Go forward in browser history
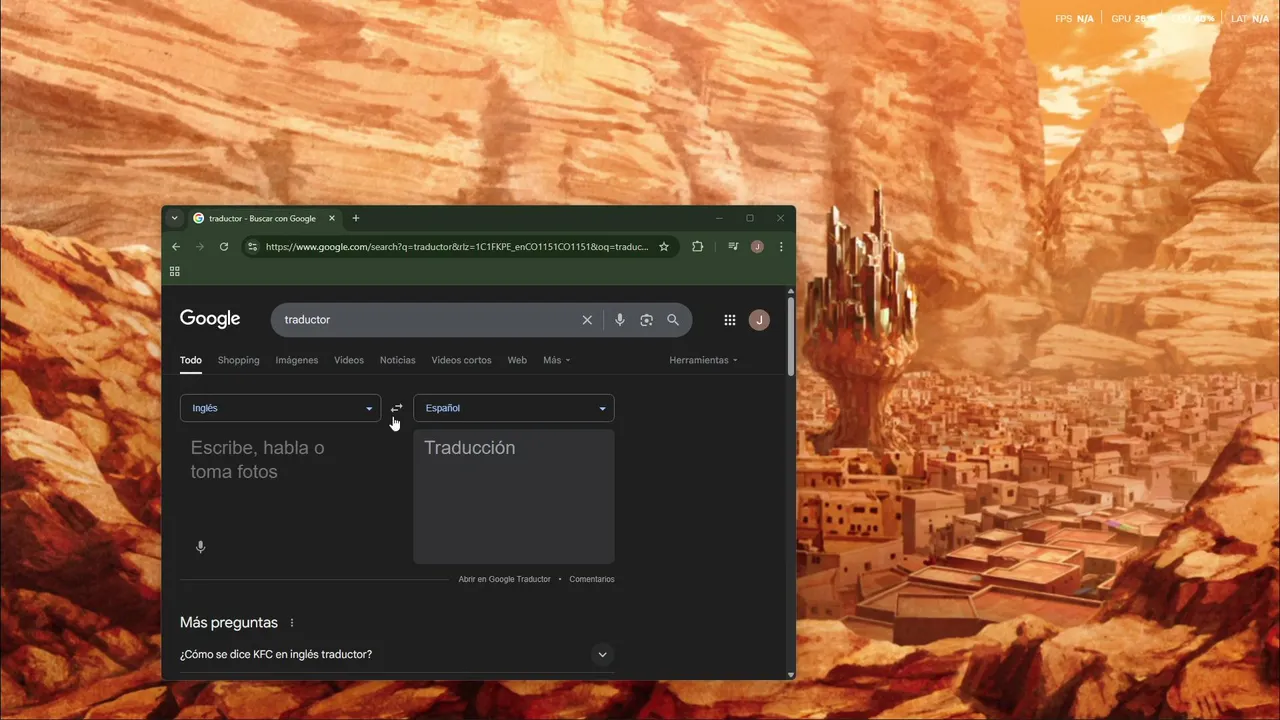Image resolution: width=1280 pixels, height=720 pixels. click(200, 247)
